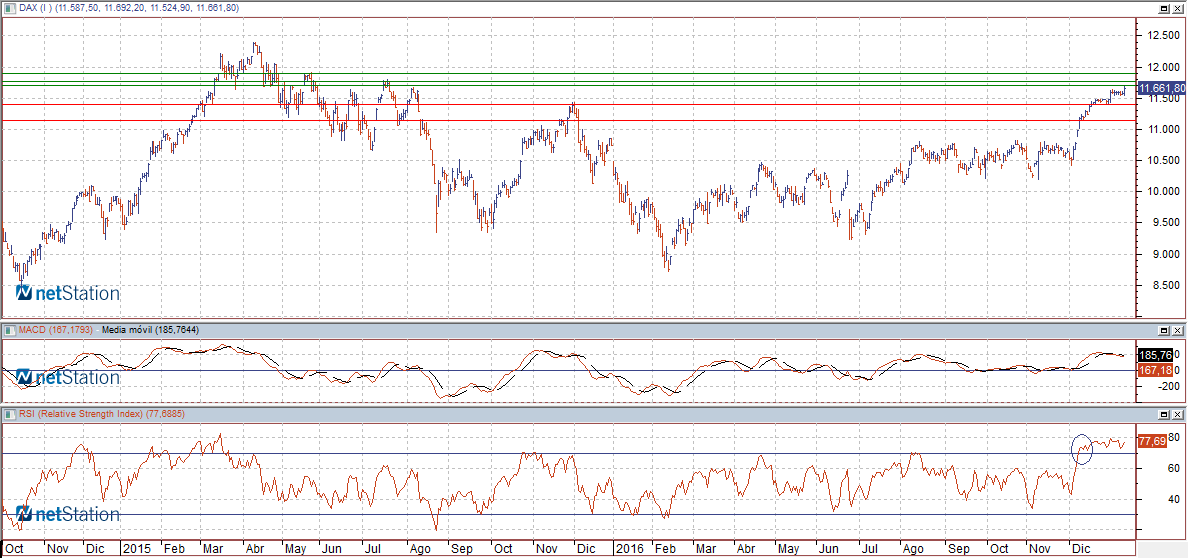Click the MACD panel icon at left
This screenshot has height=558, width=1188.
(x=8, y=330)
